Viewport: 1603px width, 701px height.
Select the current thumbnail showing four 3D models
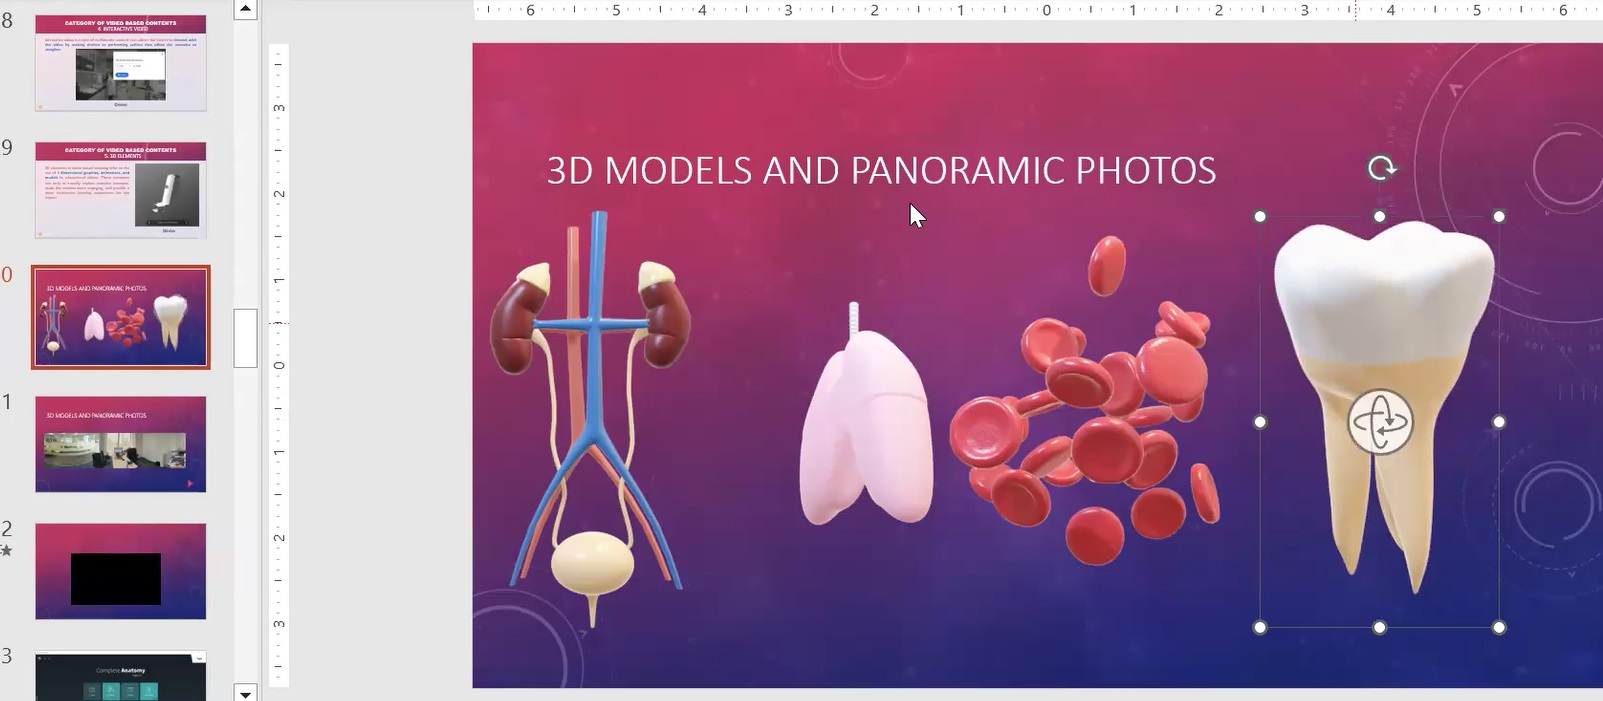tap(121, 317)
